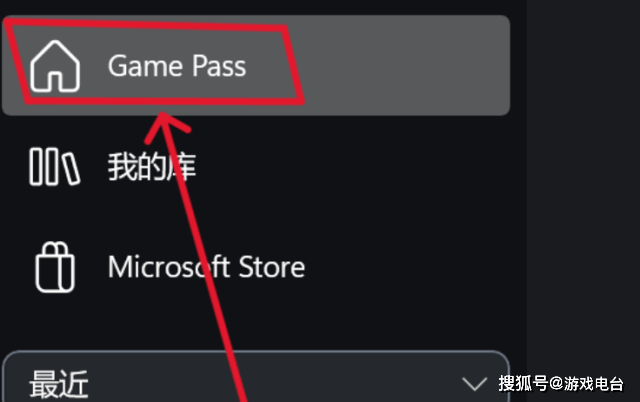Click the Game Pass home icon
Screen dimensions: 640x402
click(x=55, y=66)
